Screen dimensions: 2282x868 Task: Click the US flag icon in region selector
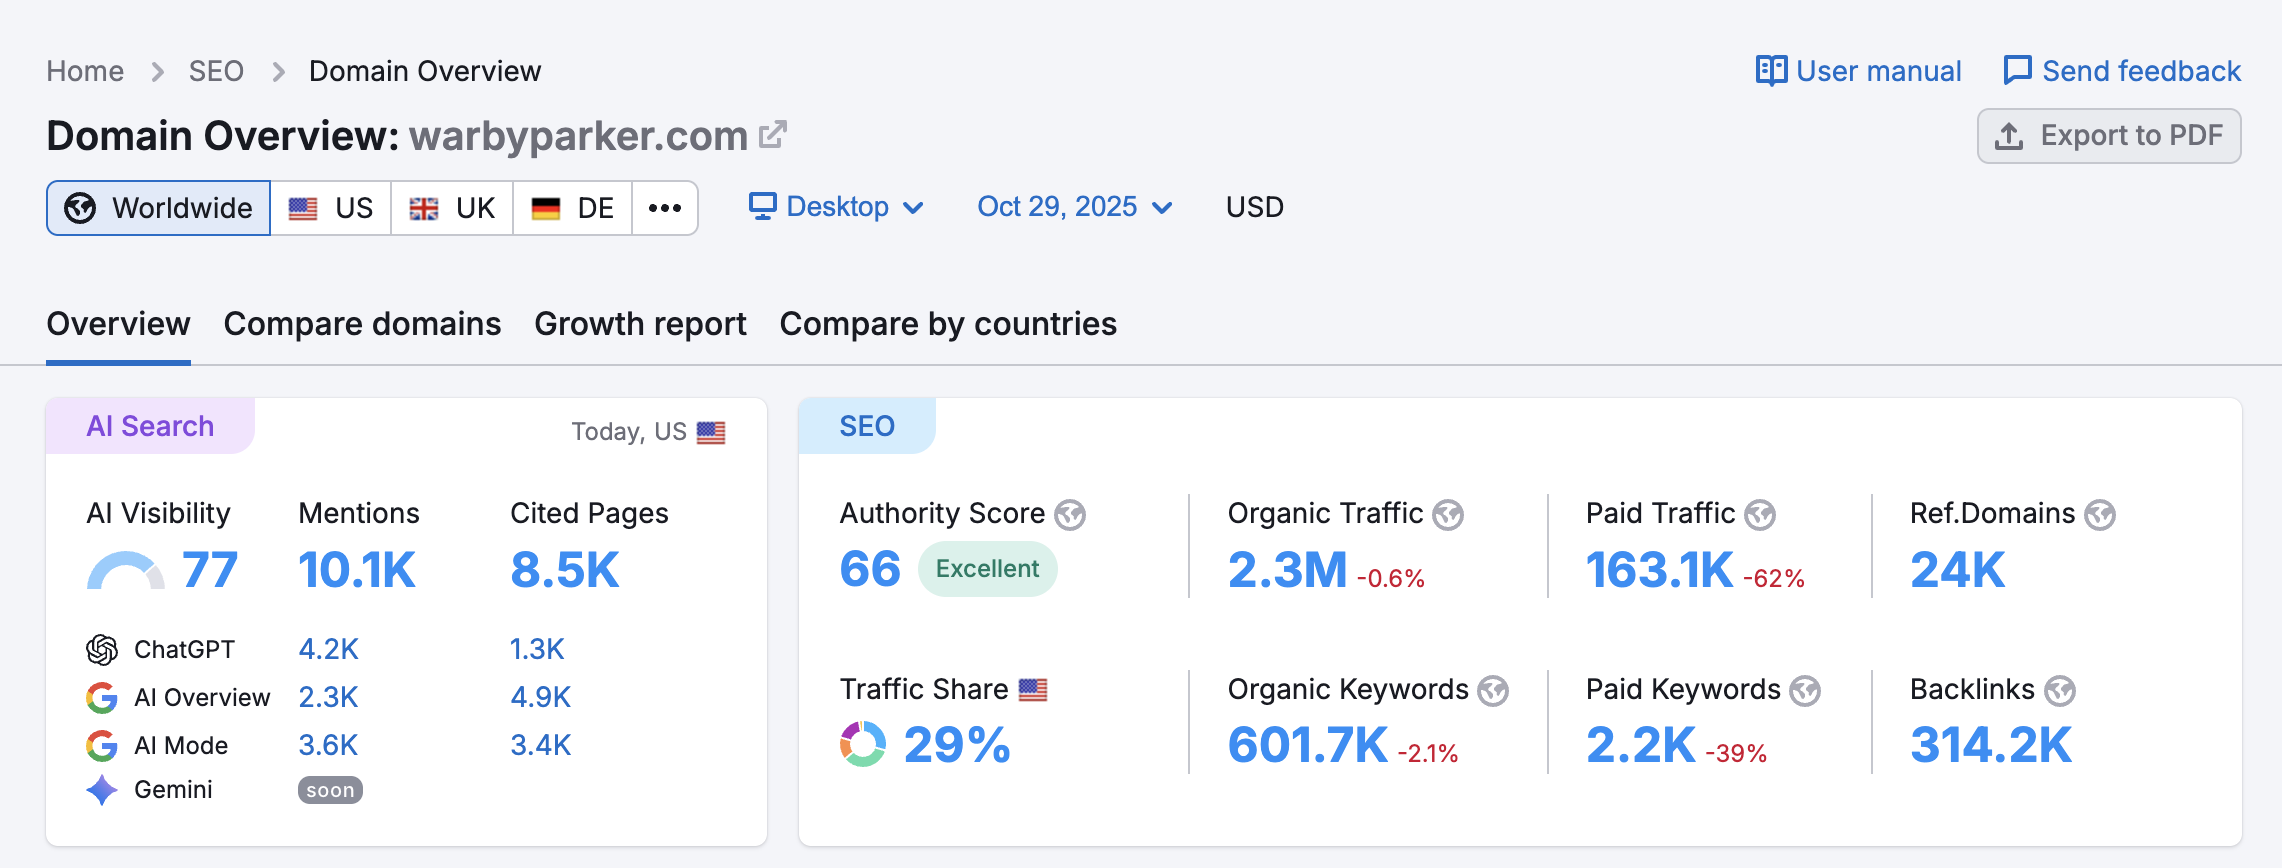[x=303, y=208]
